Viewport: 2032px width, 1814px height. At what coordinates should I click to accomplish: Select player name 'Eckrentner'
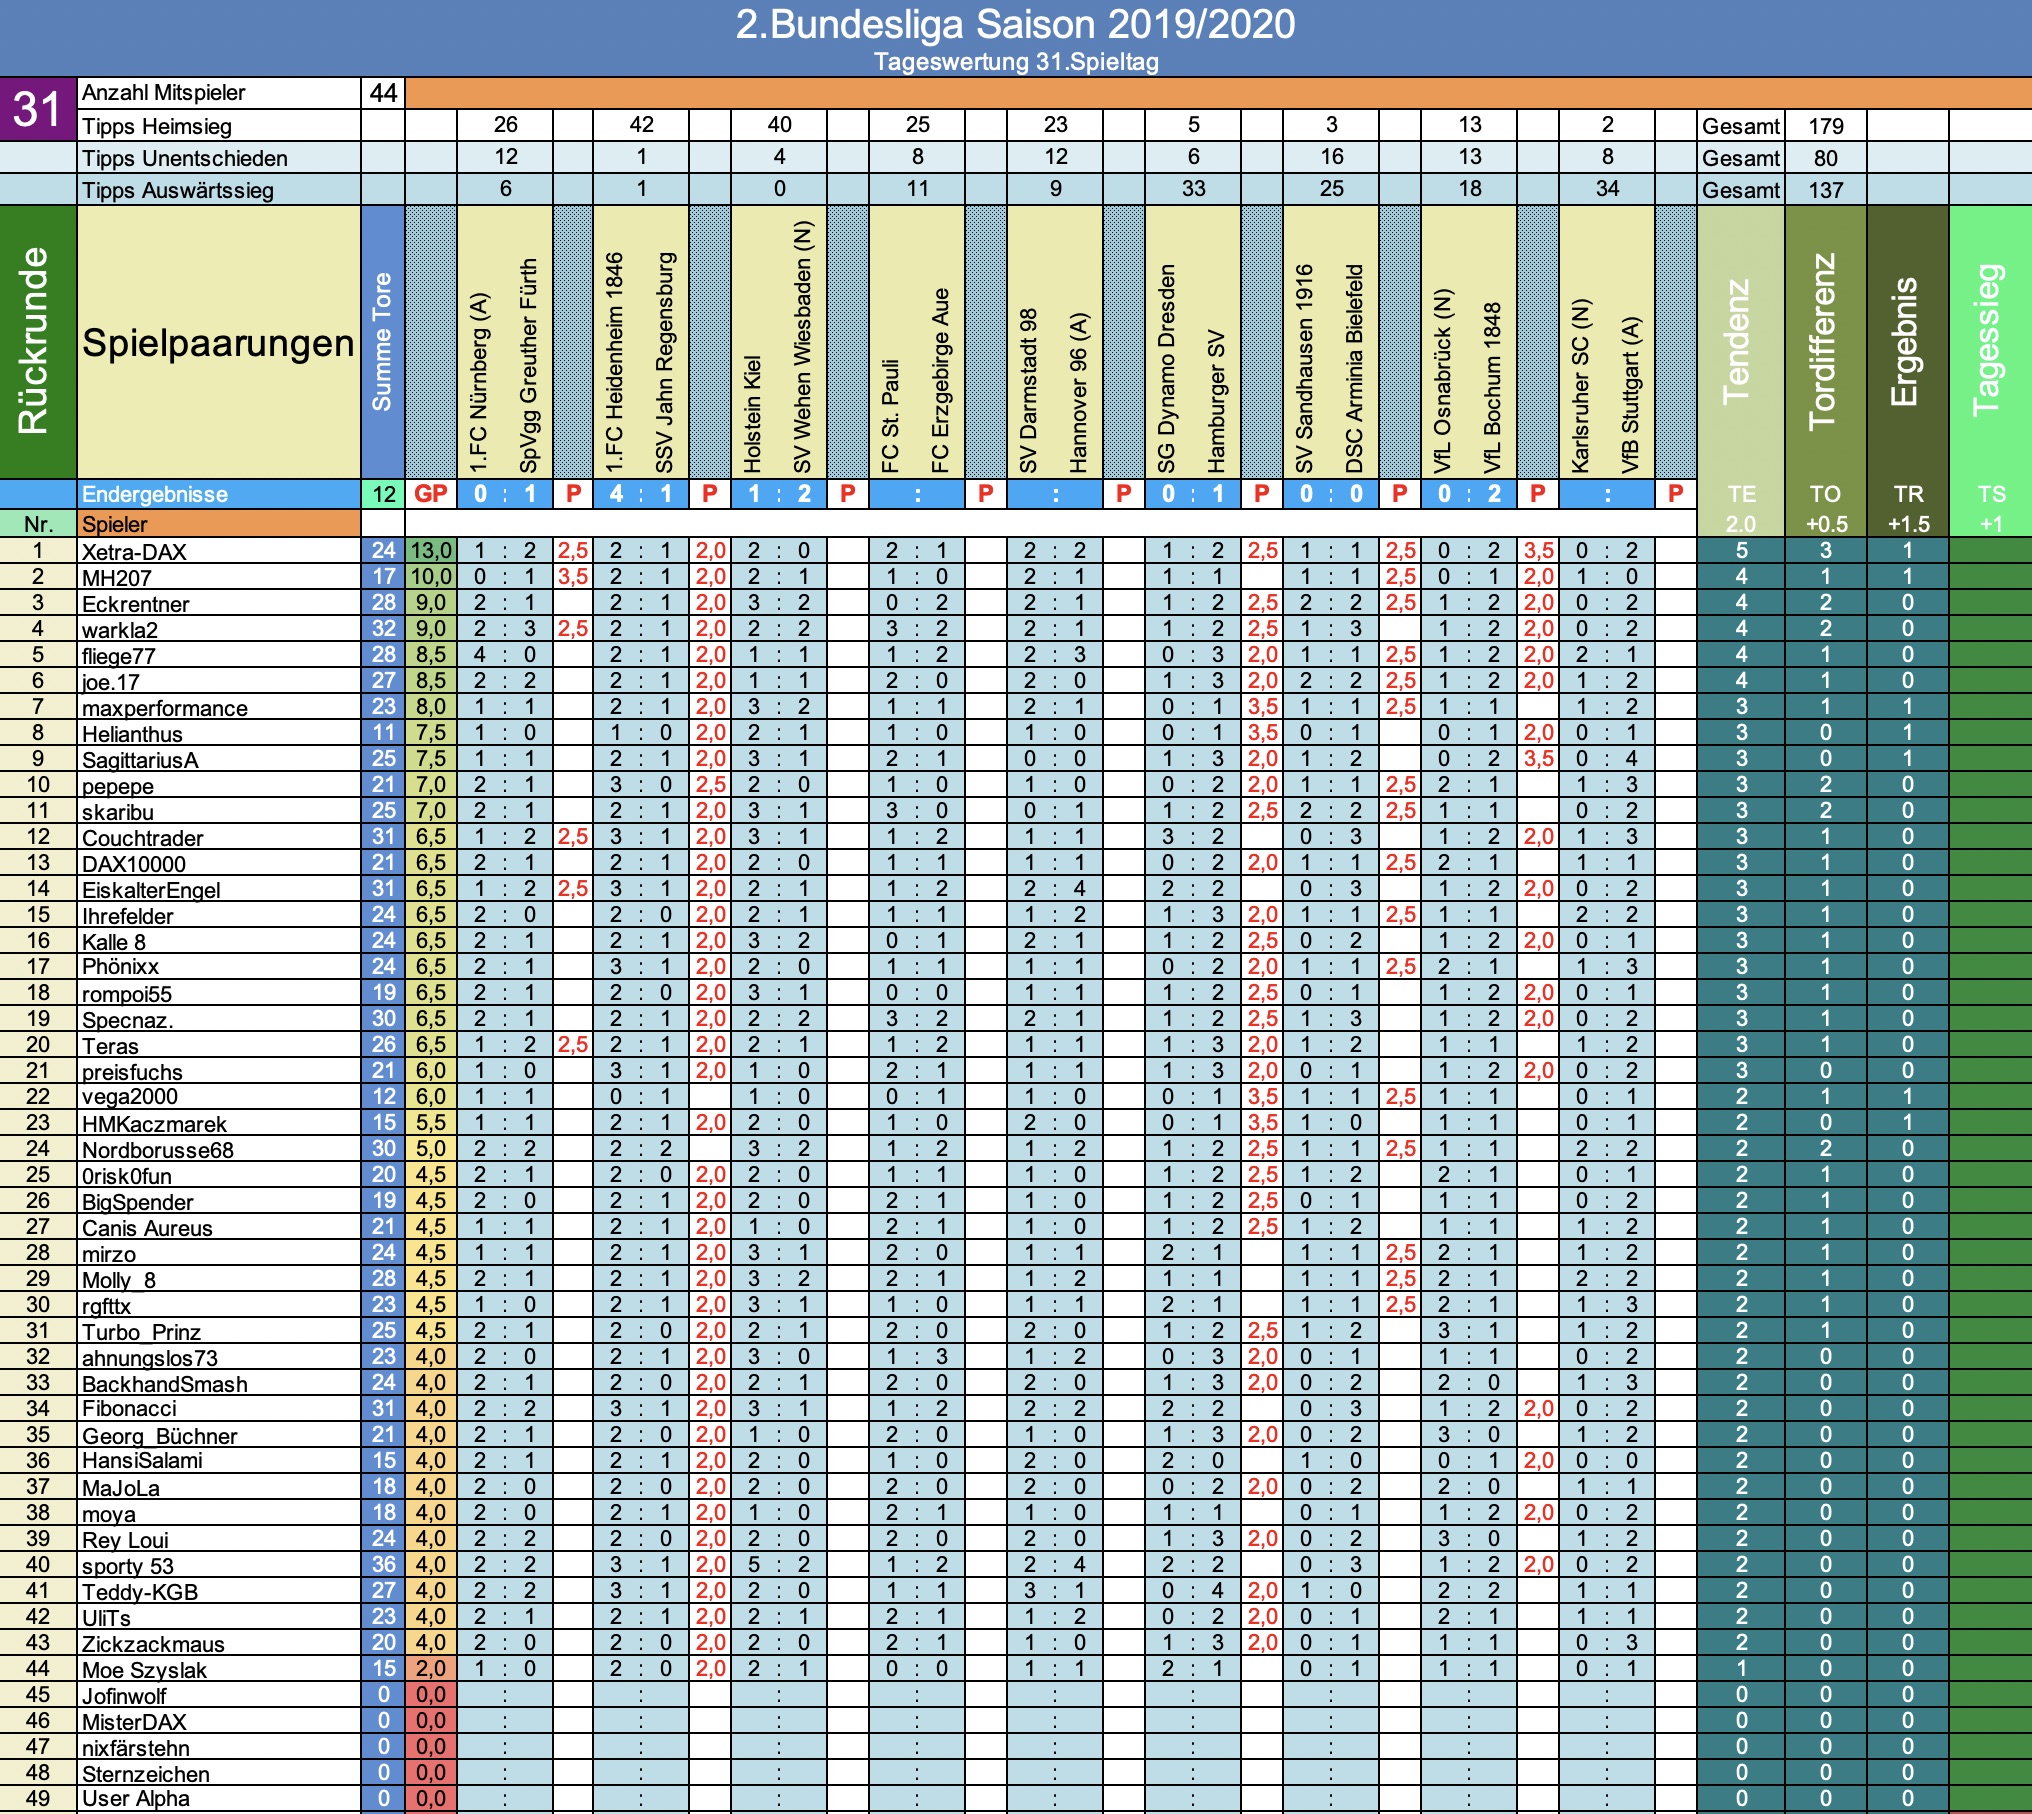point(135,604)
